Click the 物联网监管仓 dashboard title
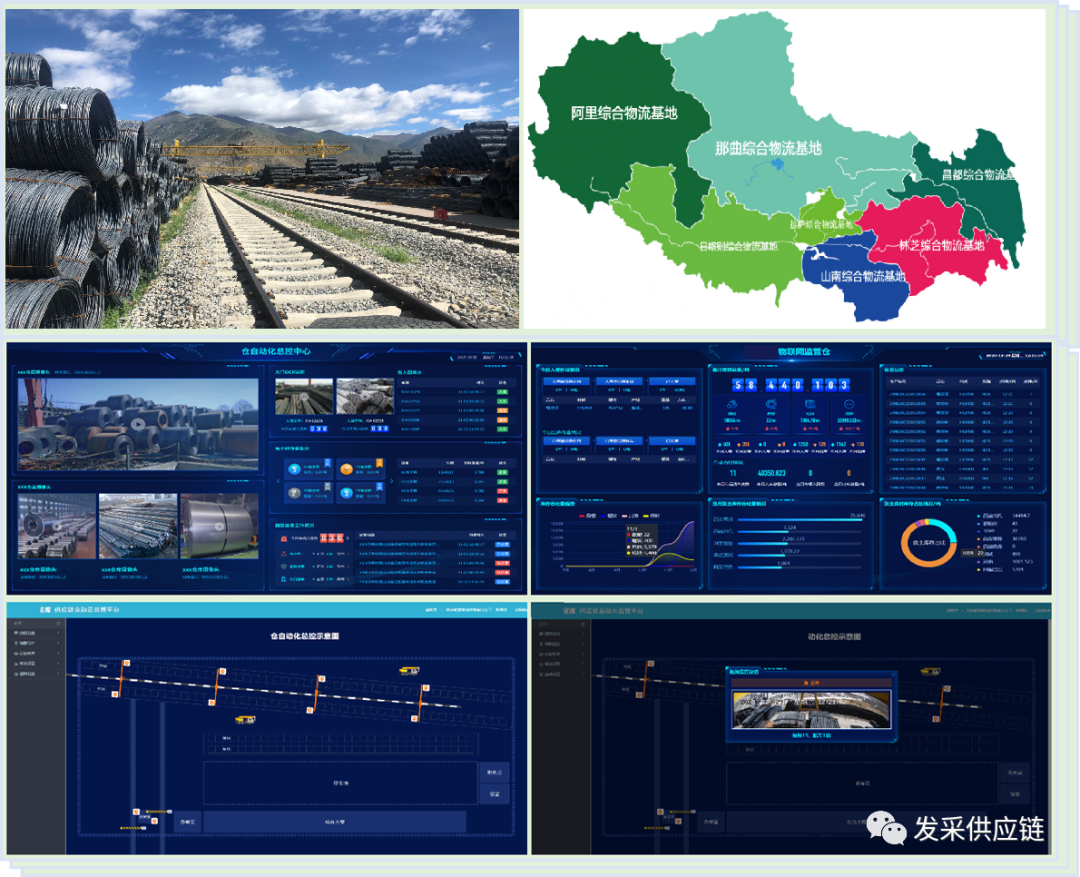Image resolution: width=1080 pixels, height=877 pixels. pyautogui.click(x=804, y=351)
